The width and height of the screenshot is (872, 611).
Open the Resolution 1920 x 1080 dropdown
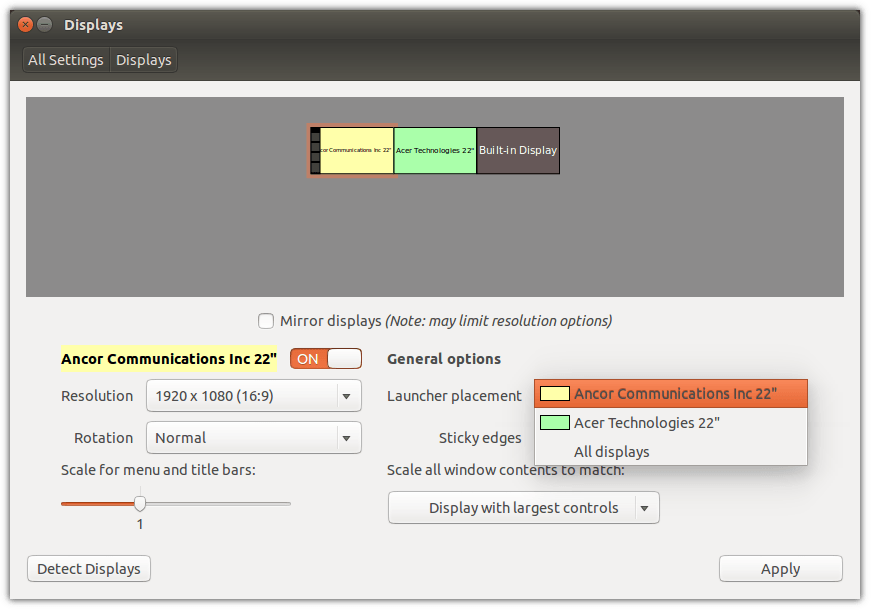(x=254, y=396)
